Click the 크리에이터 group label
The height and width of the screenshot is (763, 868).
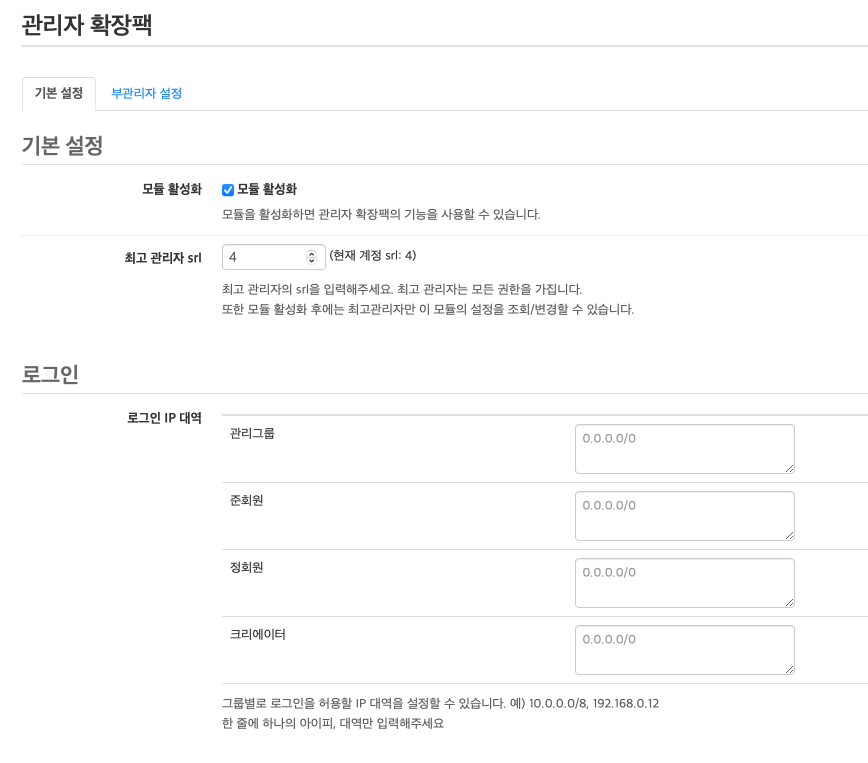(x=258, y=634)
